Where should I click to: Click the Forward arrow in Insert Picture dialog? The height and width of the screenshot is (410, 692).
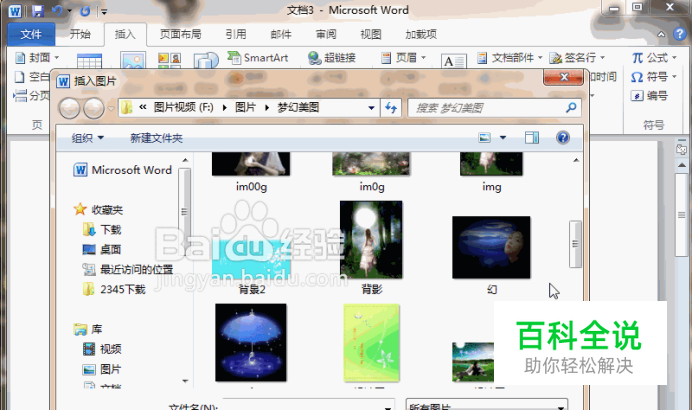click(94, 108)
